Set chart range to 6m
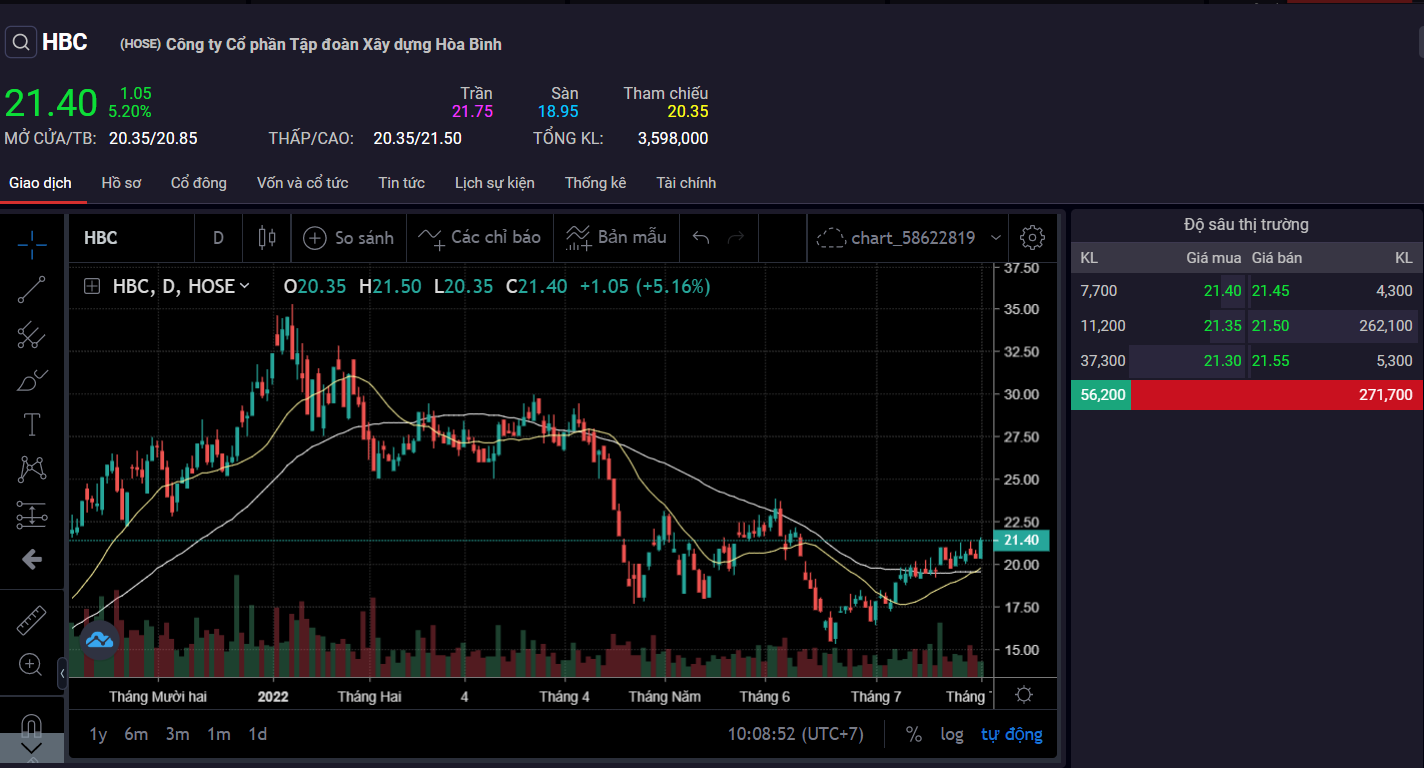Image resolution: width=1424 pixels, height=768 pixels. coord(136,734)
